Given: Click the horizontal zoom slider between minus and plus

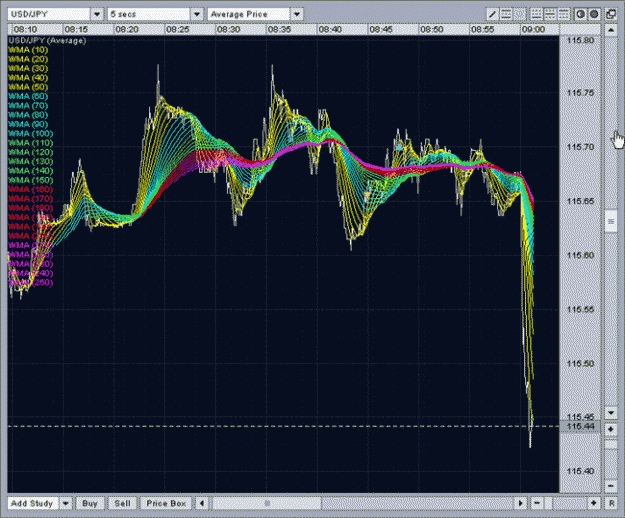Looking at the screenshot, I should (565, 503).
